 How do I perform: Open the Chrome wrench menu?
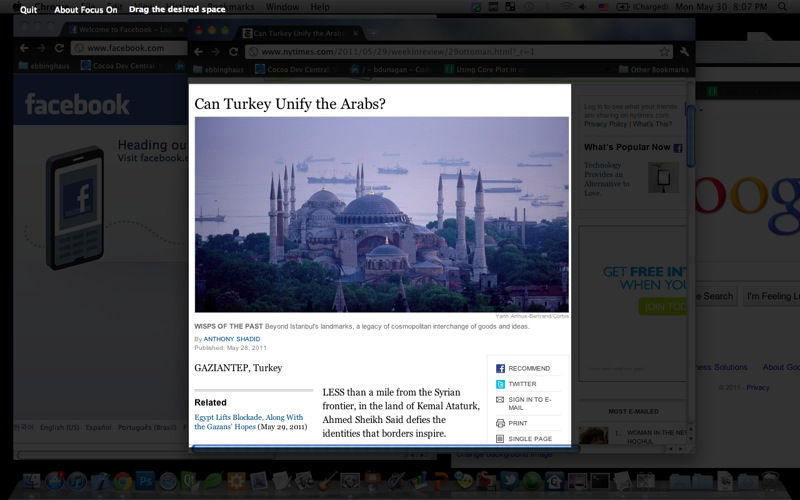(x=684, y=52)
